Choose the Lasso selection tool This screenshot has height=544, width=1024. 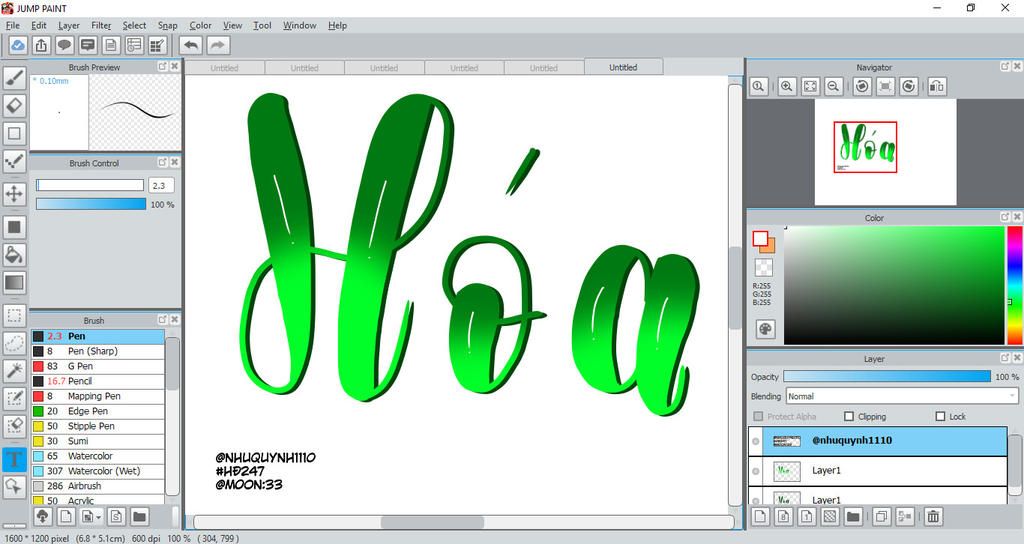click(x=14, y=344)
